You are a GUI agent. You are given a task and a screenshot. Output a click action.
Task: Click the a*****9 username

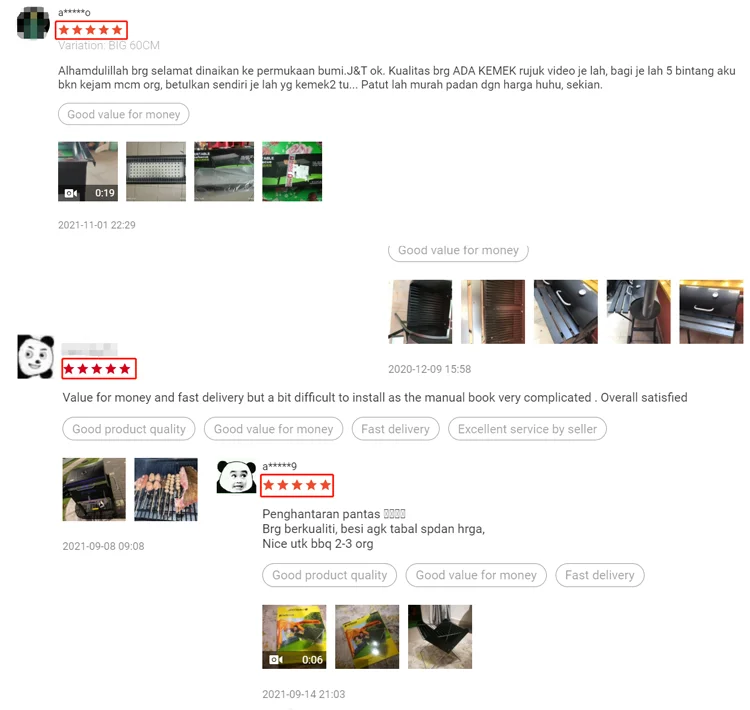(x=279, y=466)
